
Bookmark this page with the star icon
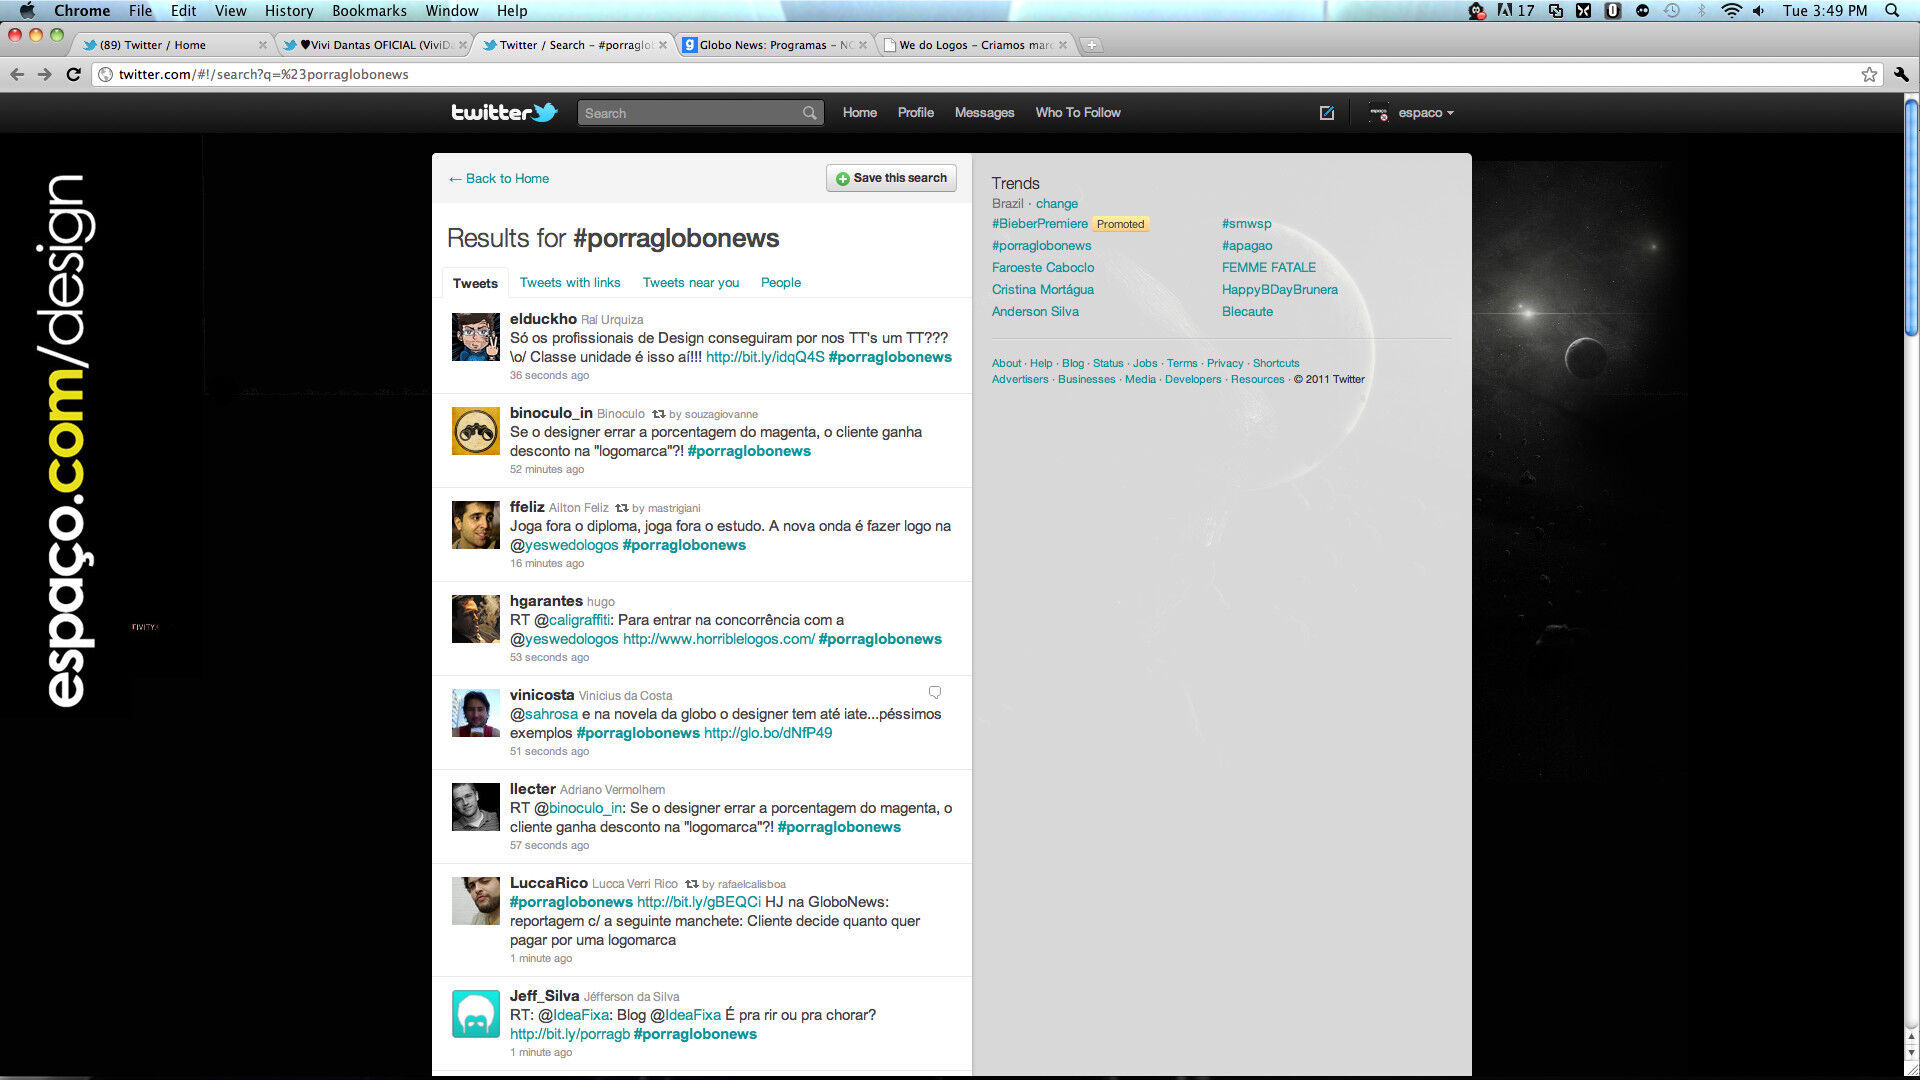tap(1868, 74)
